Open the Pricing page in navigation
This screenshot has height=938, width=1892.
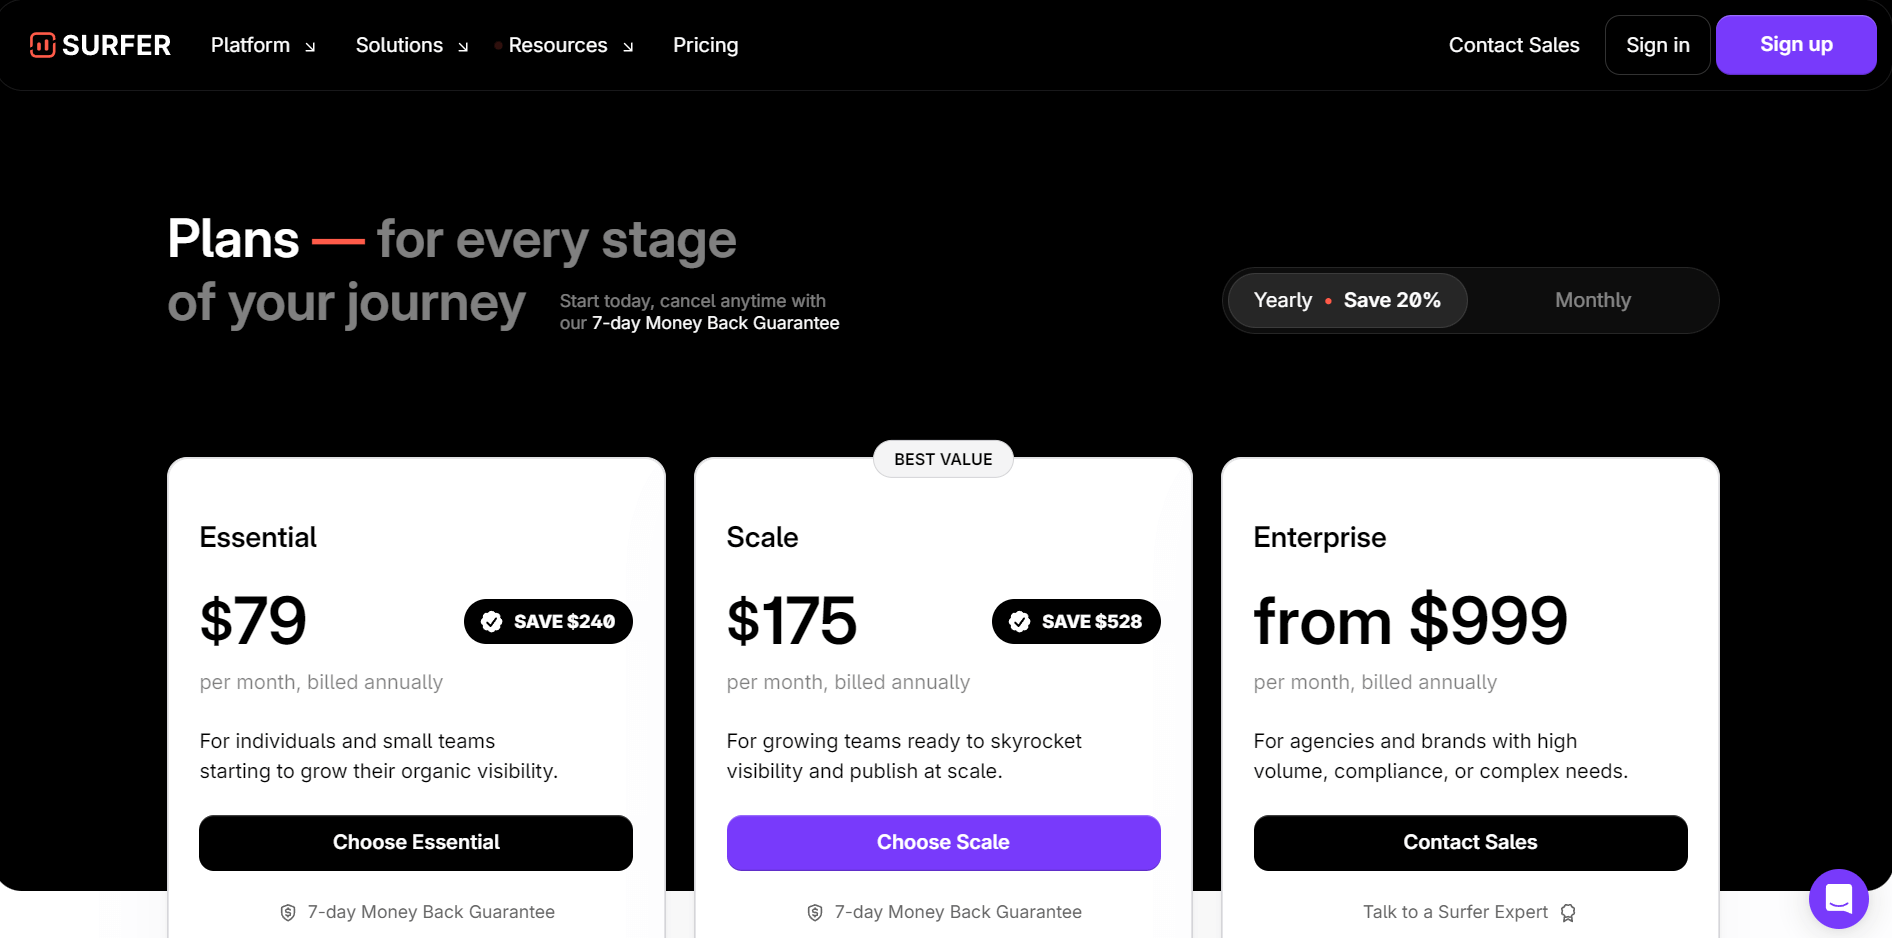coord(705,45)
